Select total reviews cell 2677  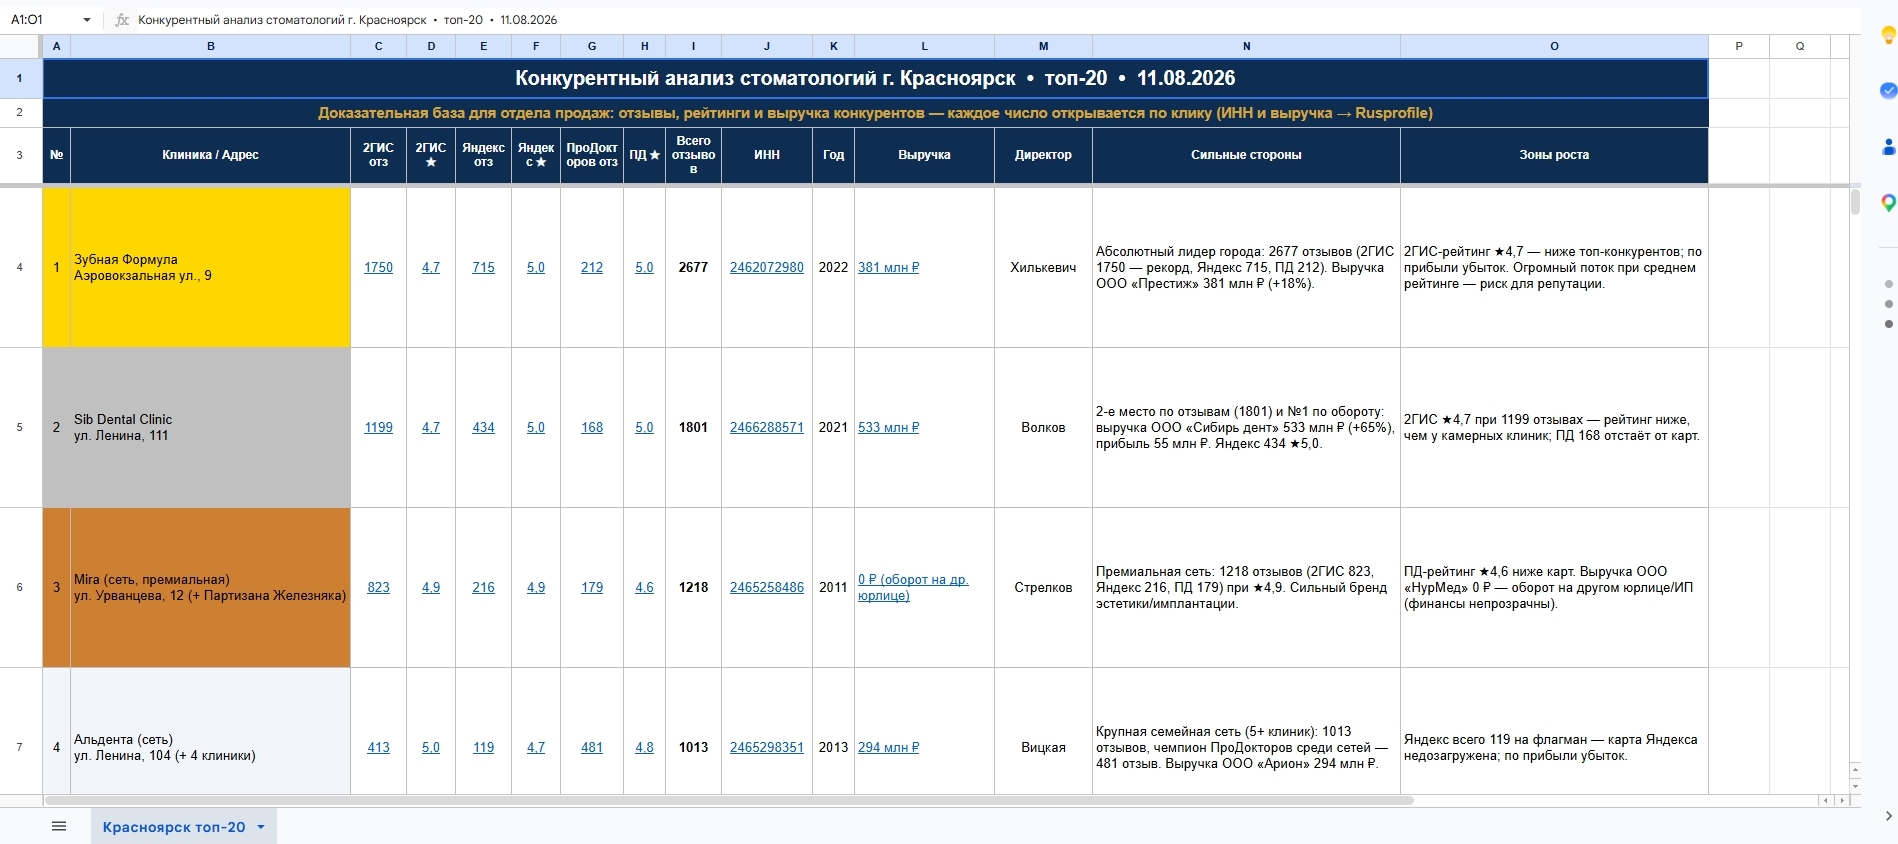tap(693, 267)
